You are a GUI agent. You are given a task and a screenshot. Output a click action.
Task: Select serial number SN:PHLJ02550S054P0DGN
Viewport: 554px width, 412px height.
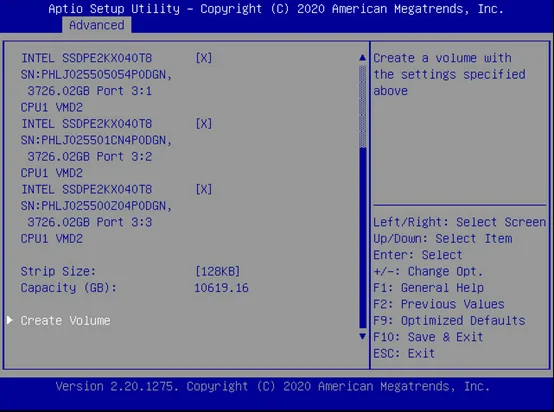click(x=96, y=75)
